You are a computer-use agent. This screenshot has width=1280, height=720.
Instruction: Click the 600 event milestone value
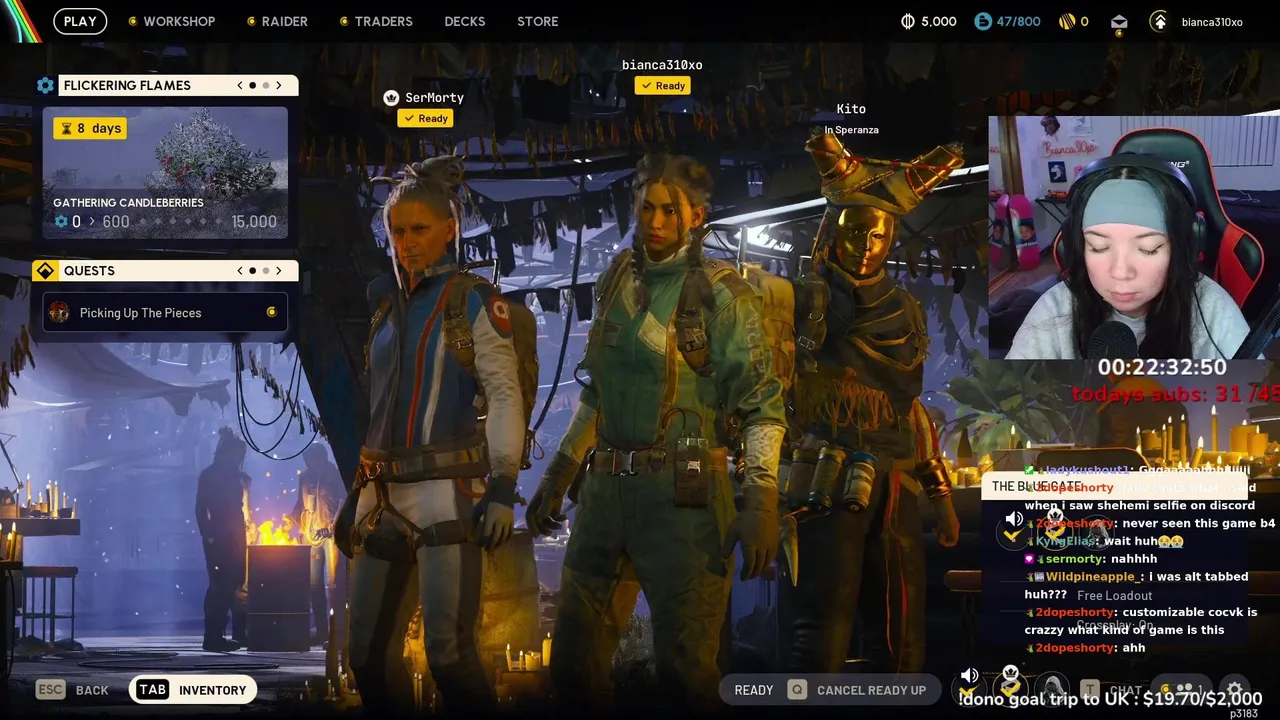coord(116,222)
